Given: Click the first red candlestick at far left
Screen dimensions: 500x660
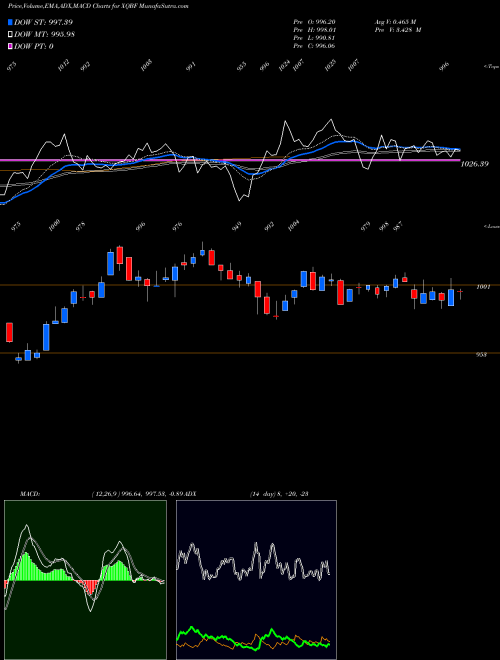Looking at the screenshot, I should (x=9, y=332).
